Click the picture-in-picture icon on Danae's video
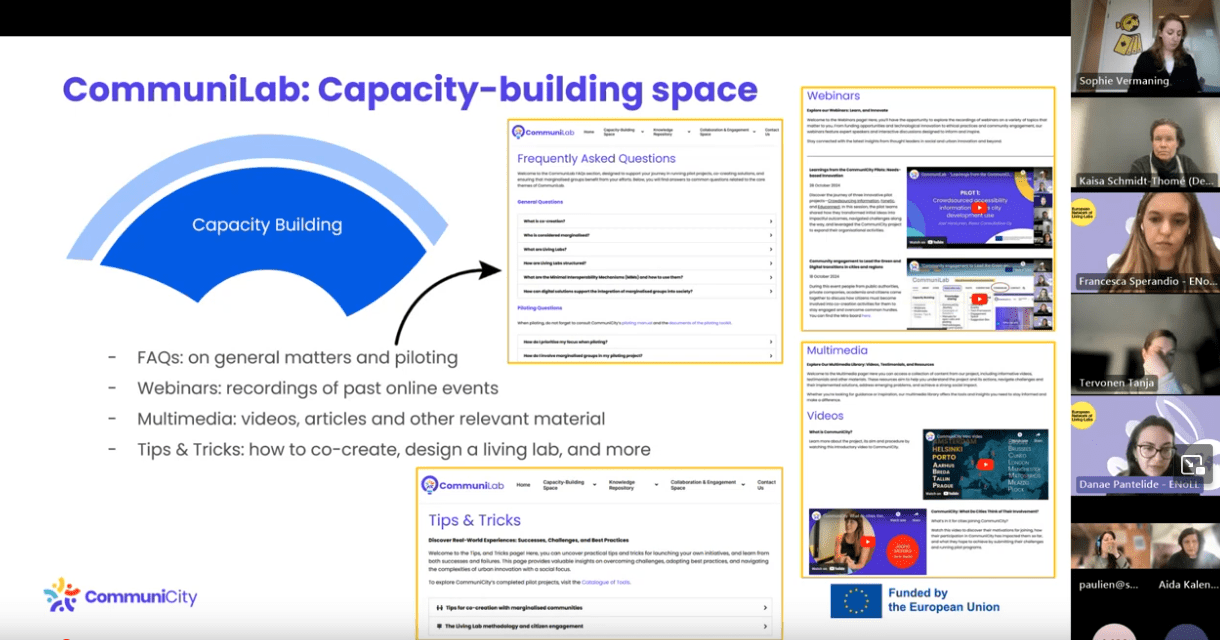The width and height of the screenshot is (1220, 640). click(1192, 464)
